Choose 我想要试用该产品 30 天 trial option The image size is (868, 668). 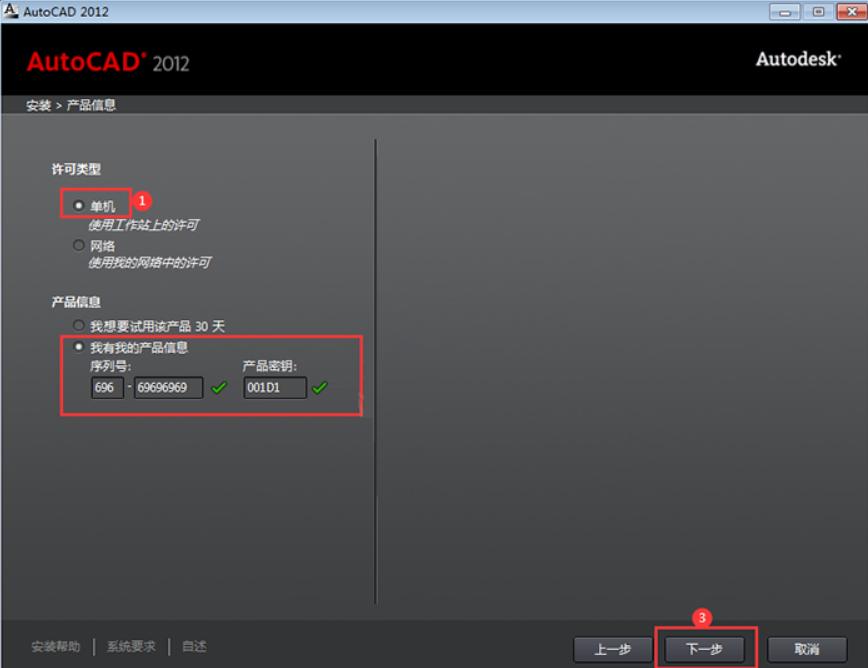pyautogui.click(x=79, y=325)
